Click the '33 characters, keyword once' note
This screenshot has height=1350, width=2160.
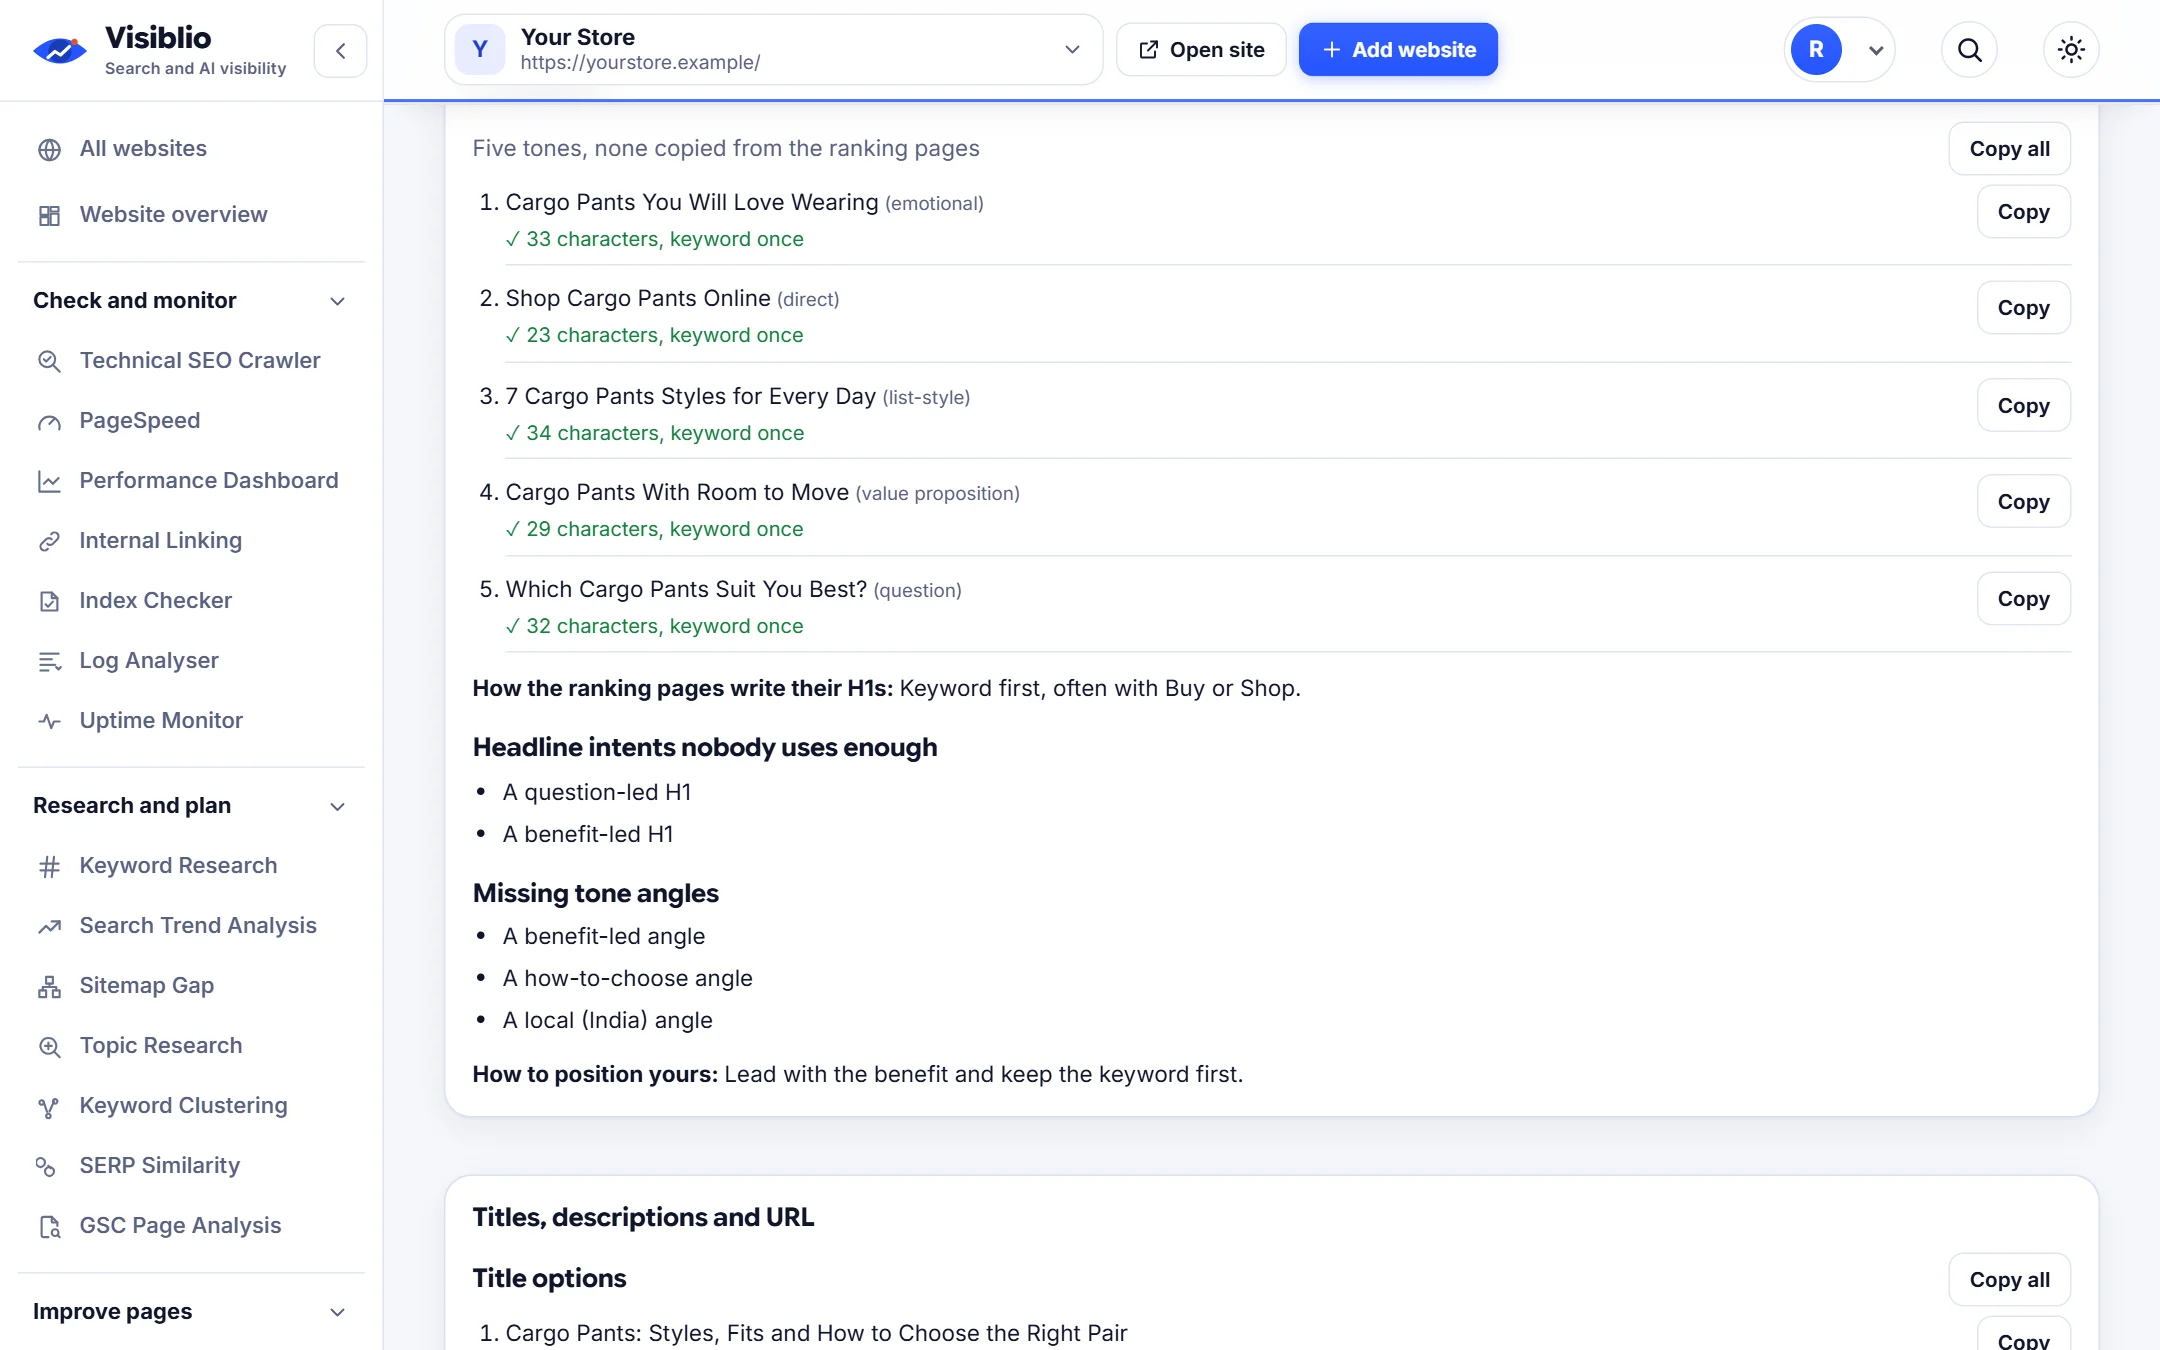pos(654,239)
